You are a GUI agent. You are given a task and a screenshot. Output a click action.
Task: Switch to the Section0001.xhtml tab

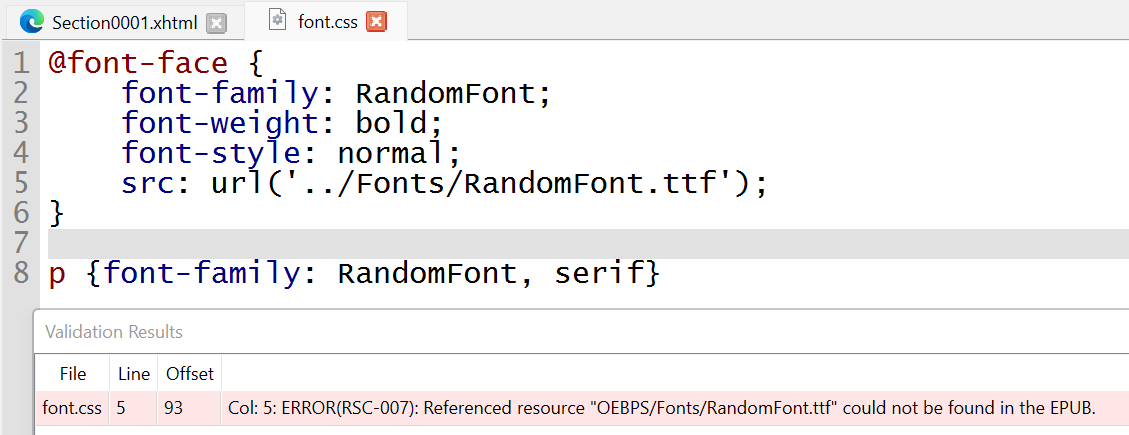point(124,22)
